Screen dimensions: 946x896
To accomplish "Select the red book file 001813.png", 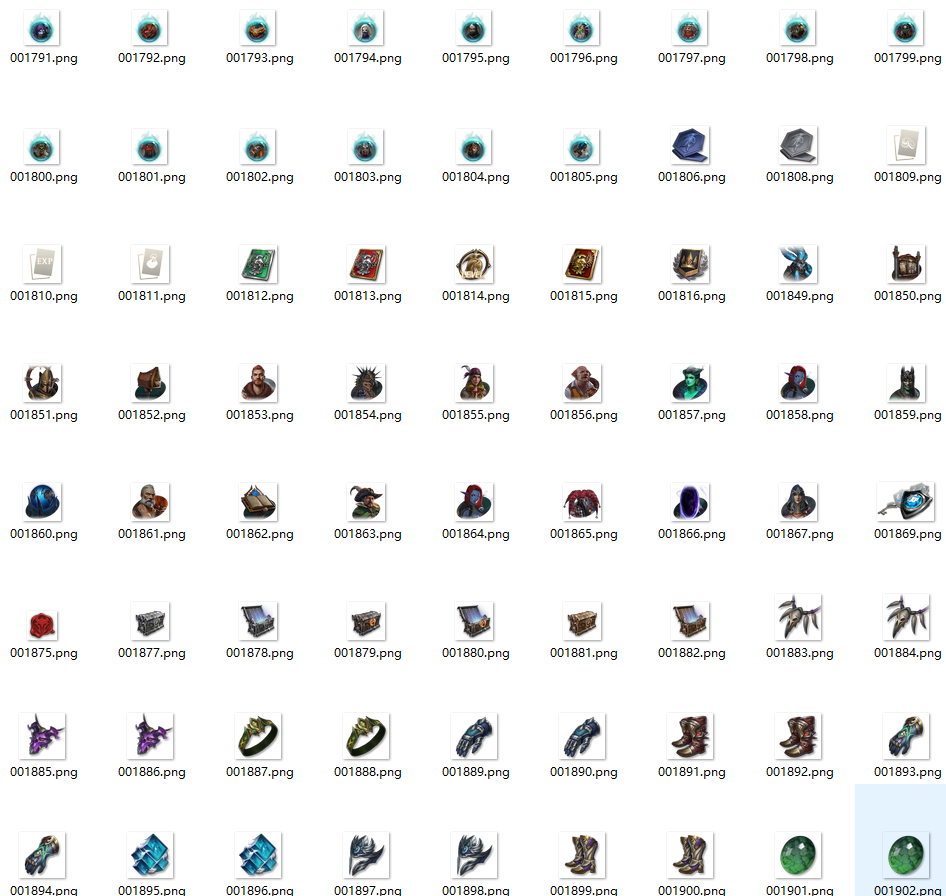I will (365, 264).
